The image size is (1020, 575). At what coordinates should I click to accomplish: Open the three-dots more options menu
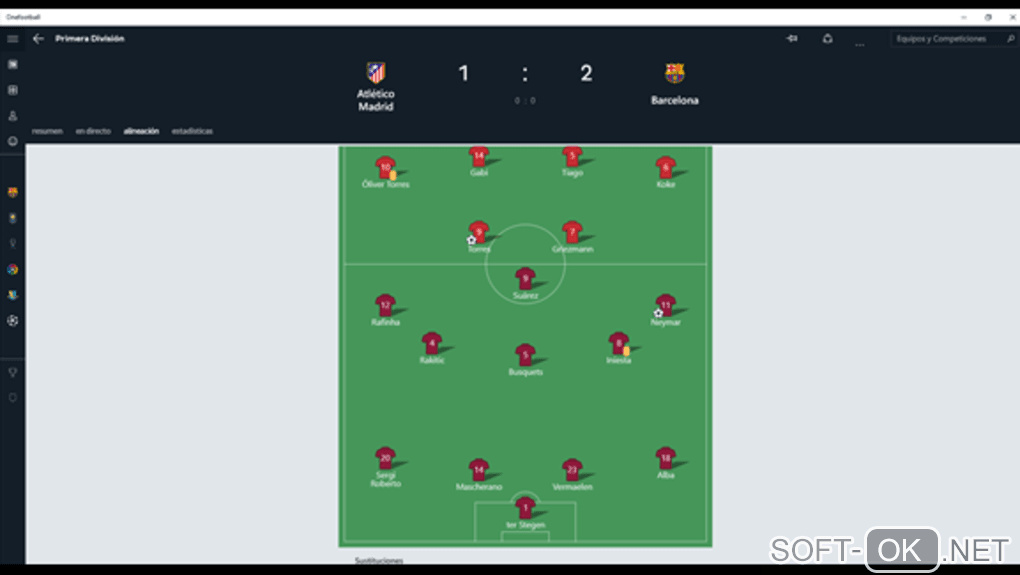coord(859,42)
